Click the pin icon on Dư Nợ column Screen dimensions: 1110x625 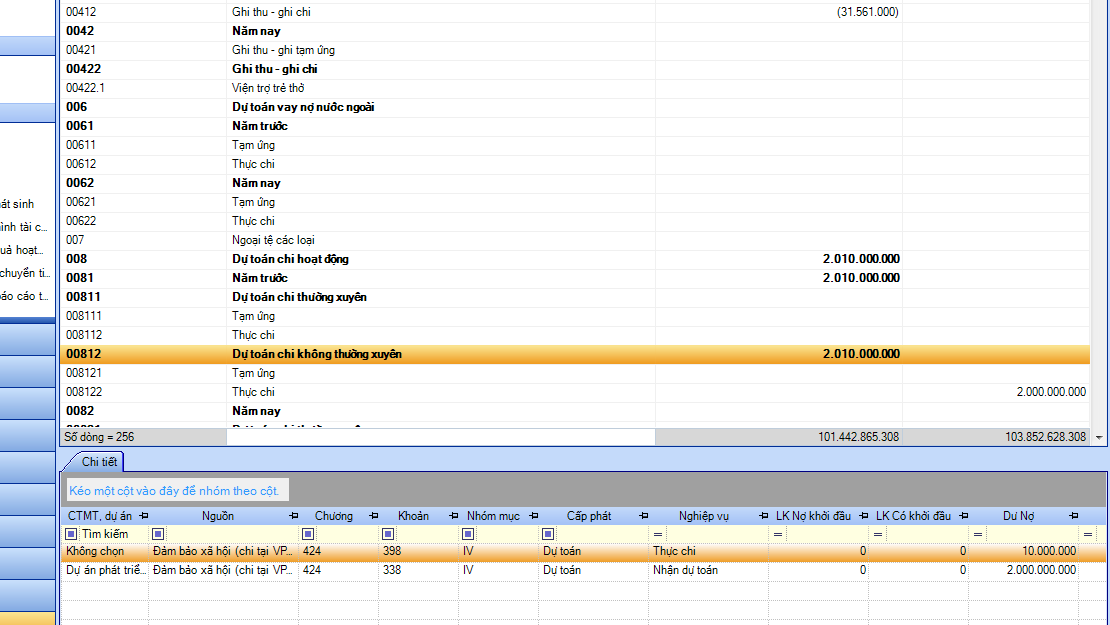1073,516
